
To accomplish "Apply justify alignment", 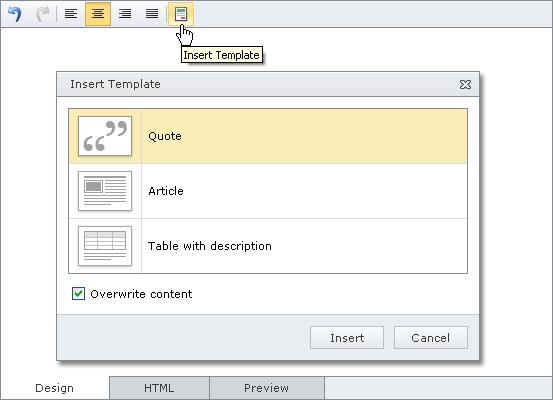I will [x=152, y=14].
